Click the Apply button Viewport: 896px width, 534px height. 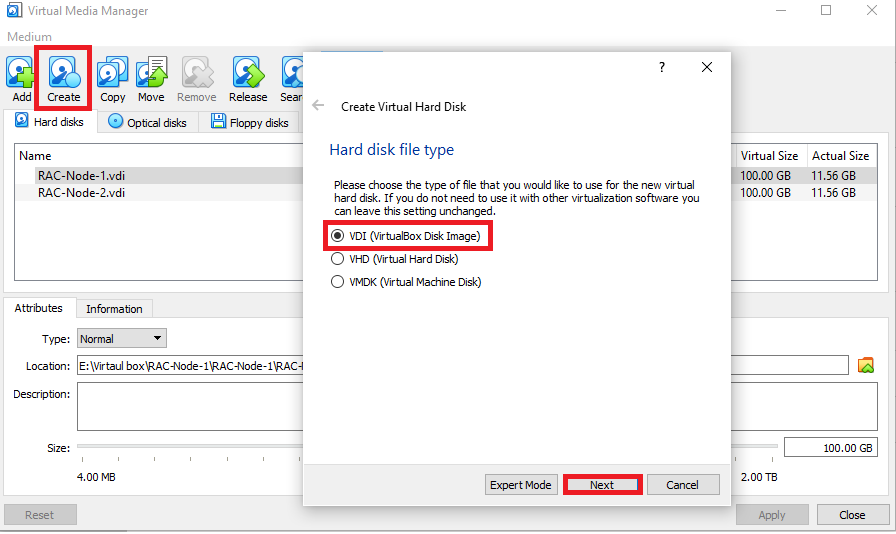click(x=772, y=515)
